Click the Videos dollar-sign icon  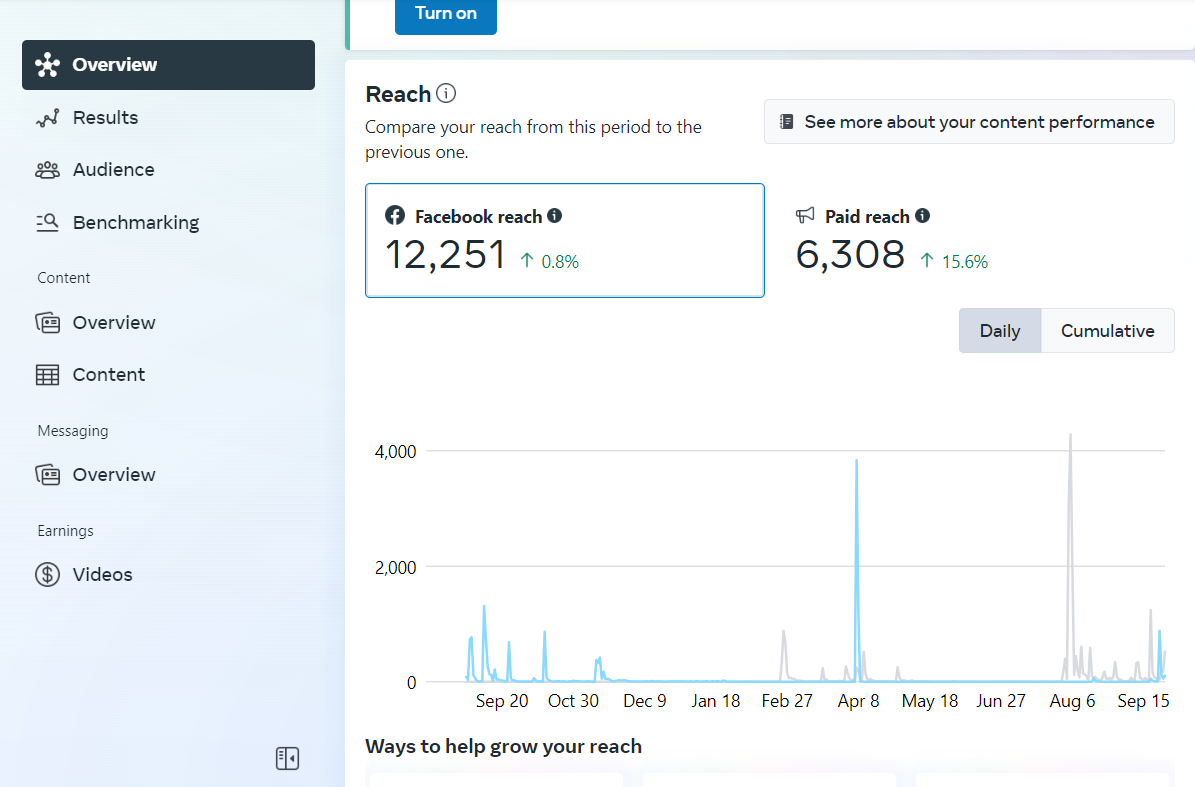click(47, 575)
